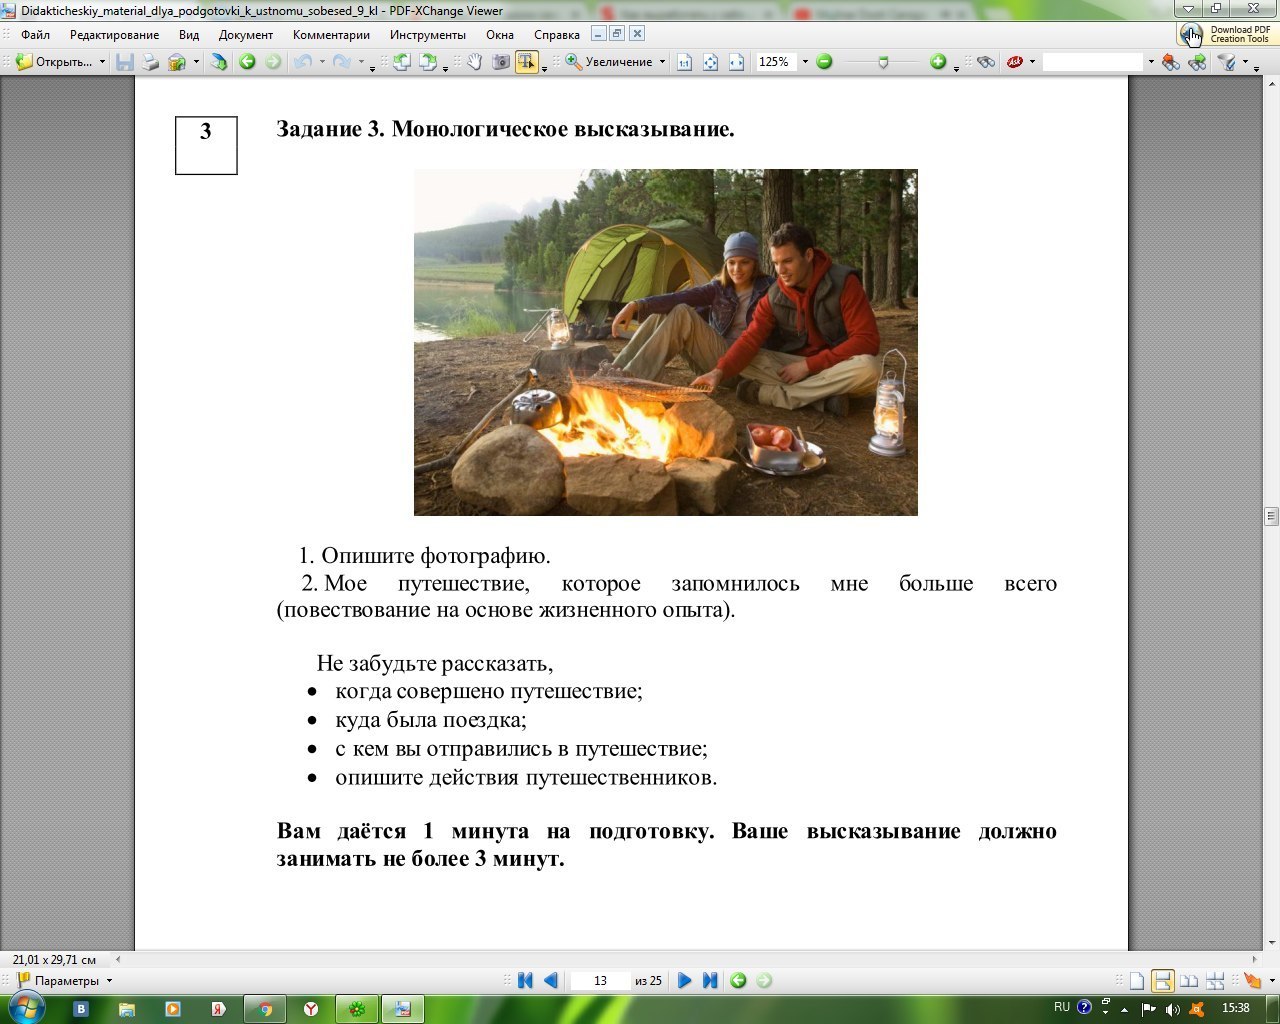
Task: Jump to the first page
Action: coord(525,981)
